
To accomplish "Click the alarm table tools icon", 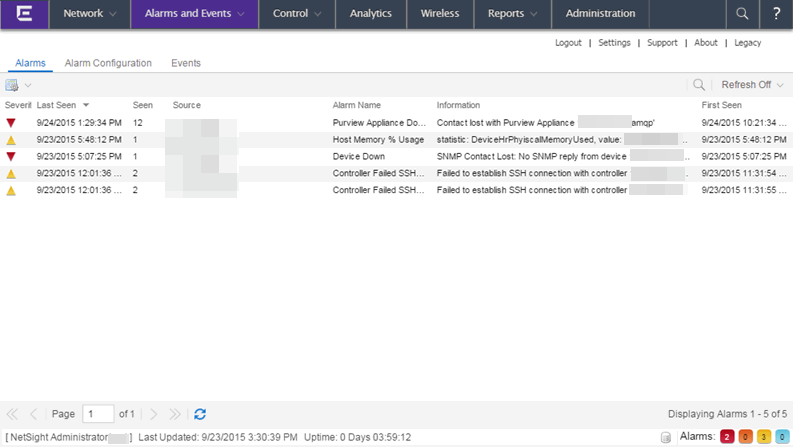I will click(x=12, y=85).
